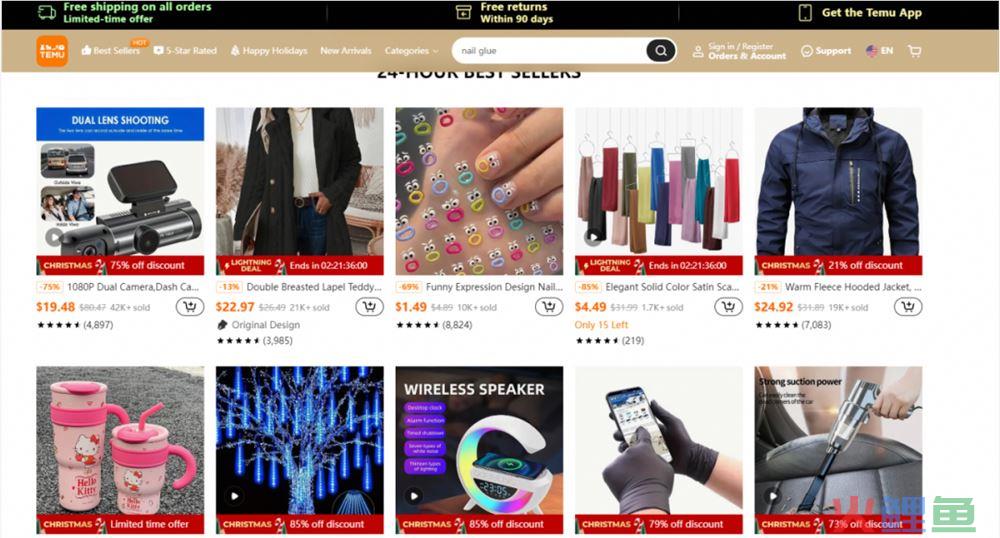Open the 5-Star Rated page
The height and width of the screenshot is (538, 1000).
click(x=186, y=51)
